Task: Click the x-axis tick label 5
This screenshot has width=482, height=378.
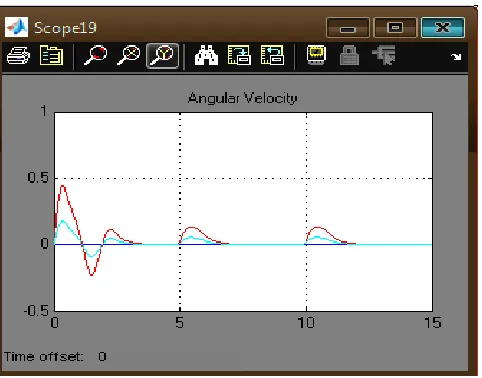Action: (179, 322)
